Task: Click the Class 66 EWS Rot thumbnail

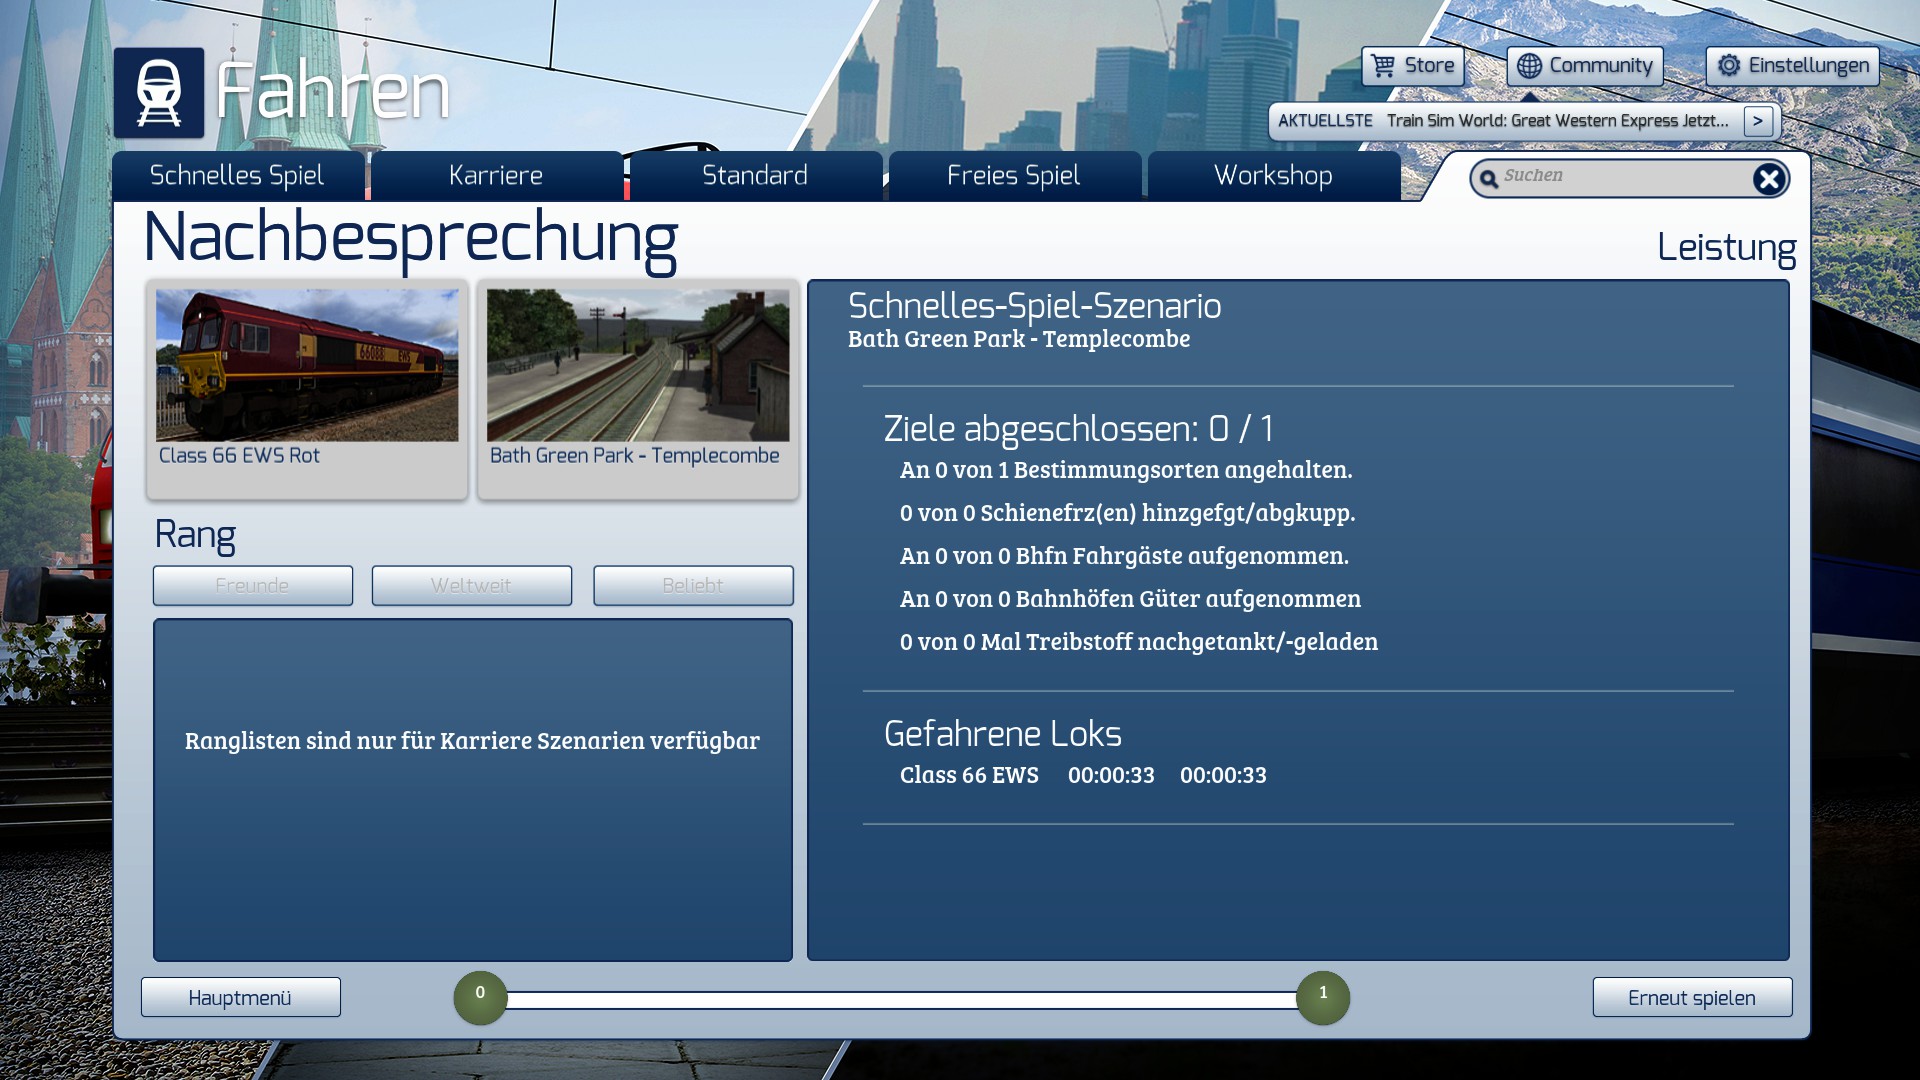Action: 307,365
